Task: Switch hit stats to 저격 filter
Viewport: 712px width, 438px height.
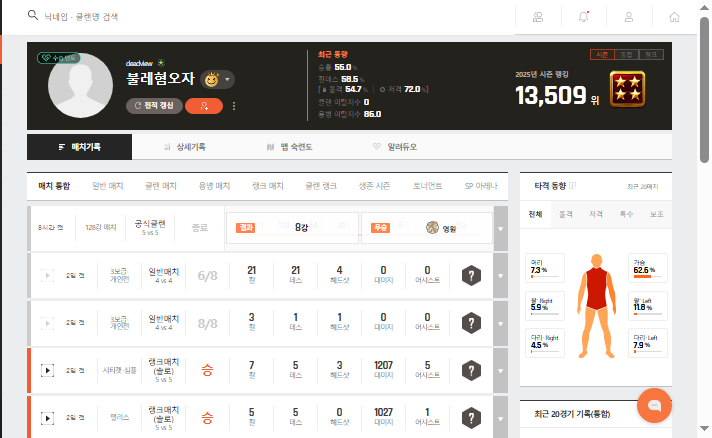Action: tap(596, 213)
